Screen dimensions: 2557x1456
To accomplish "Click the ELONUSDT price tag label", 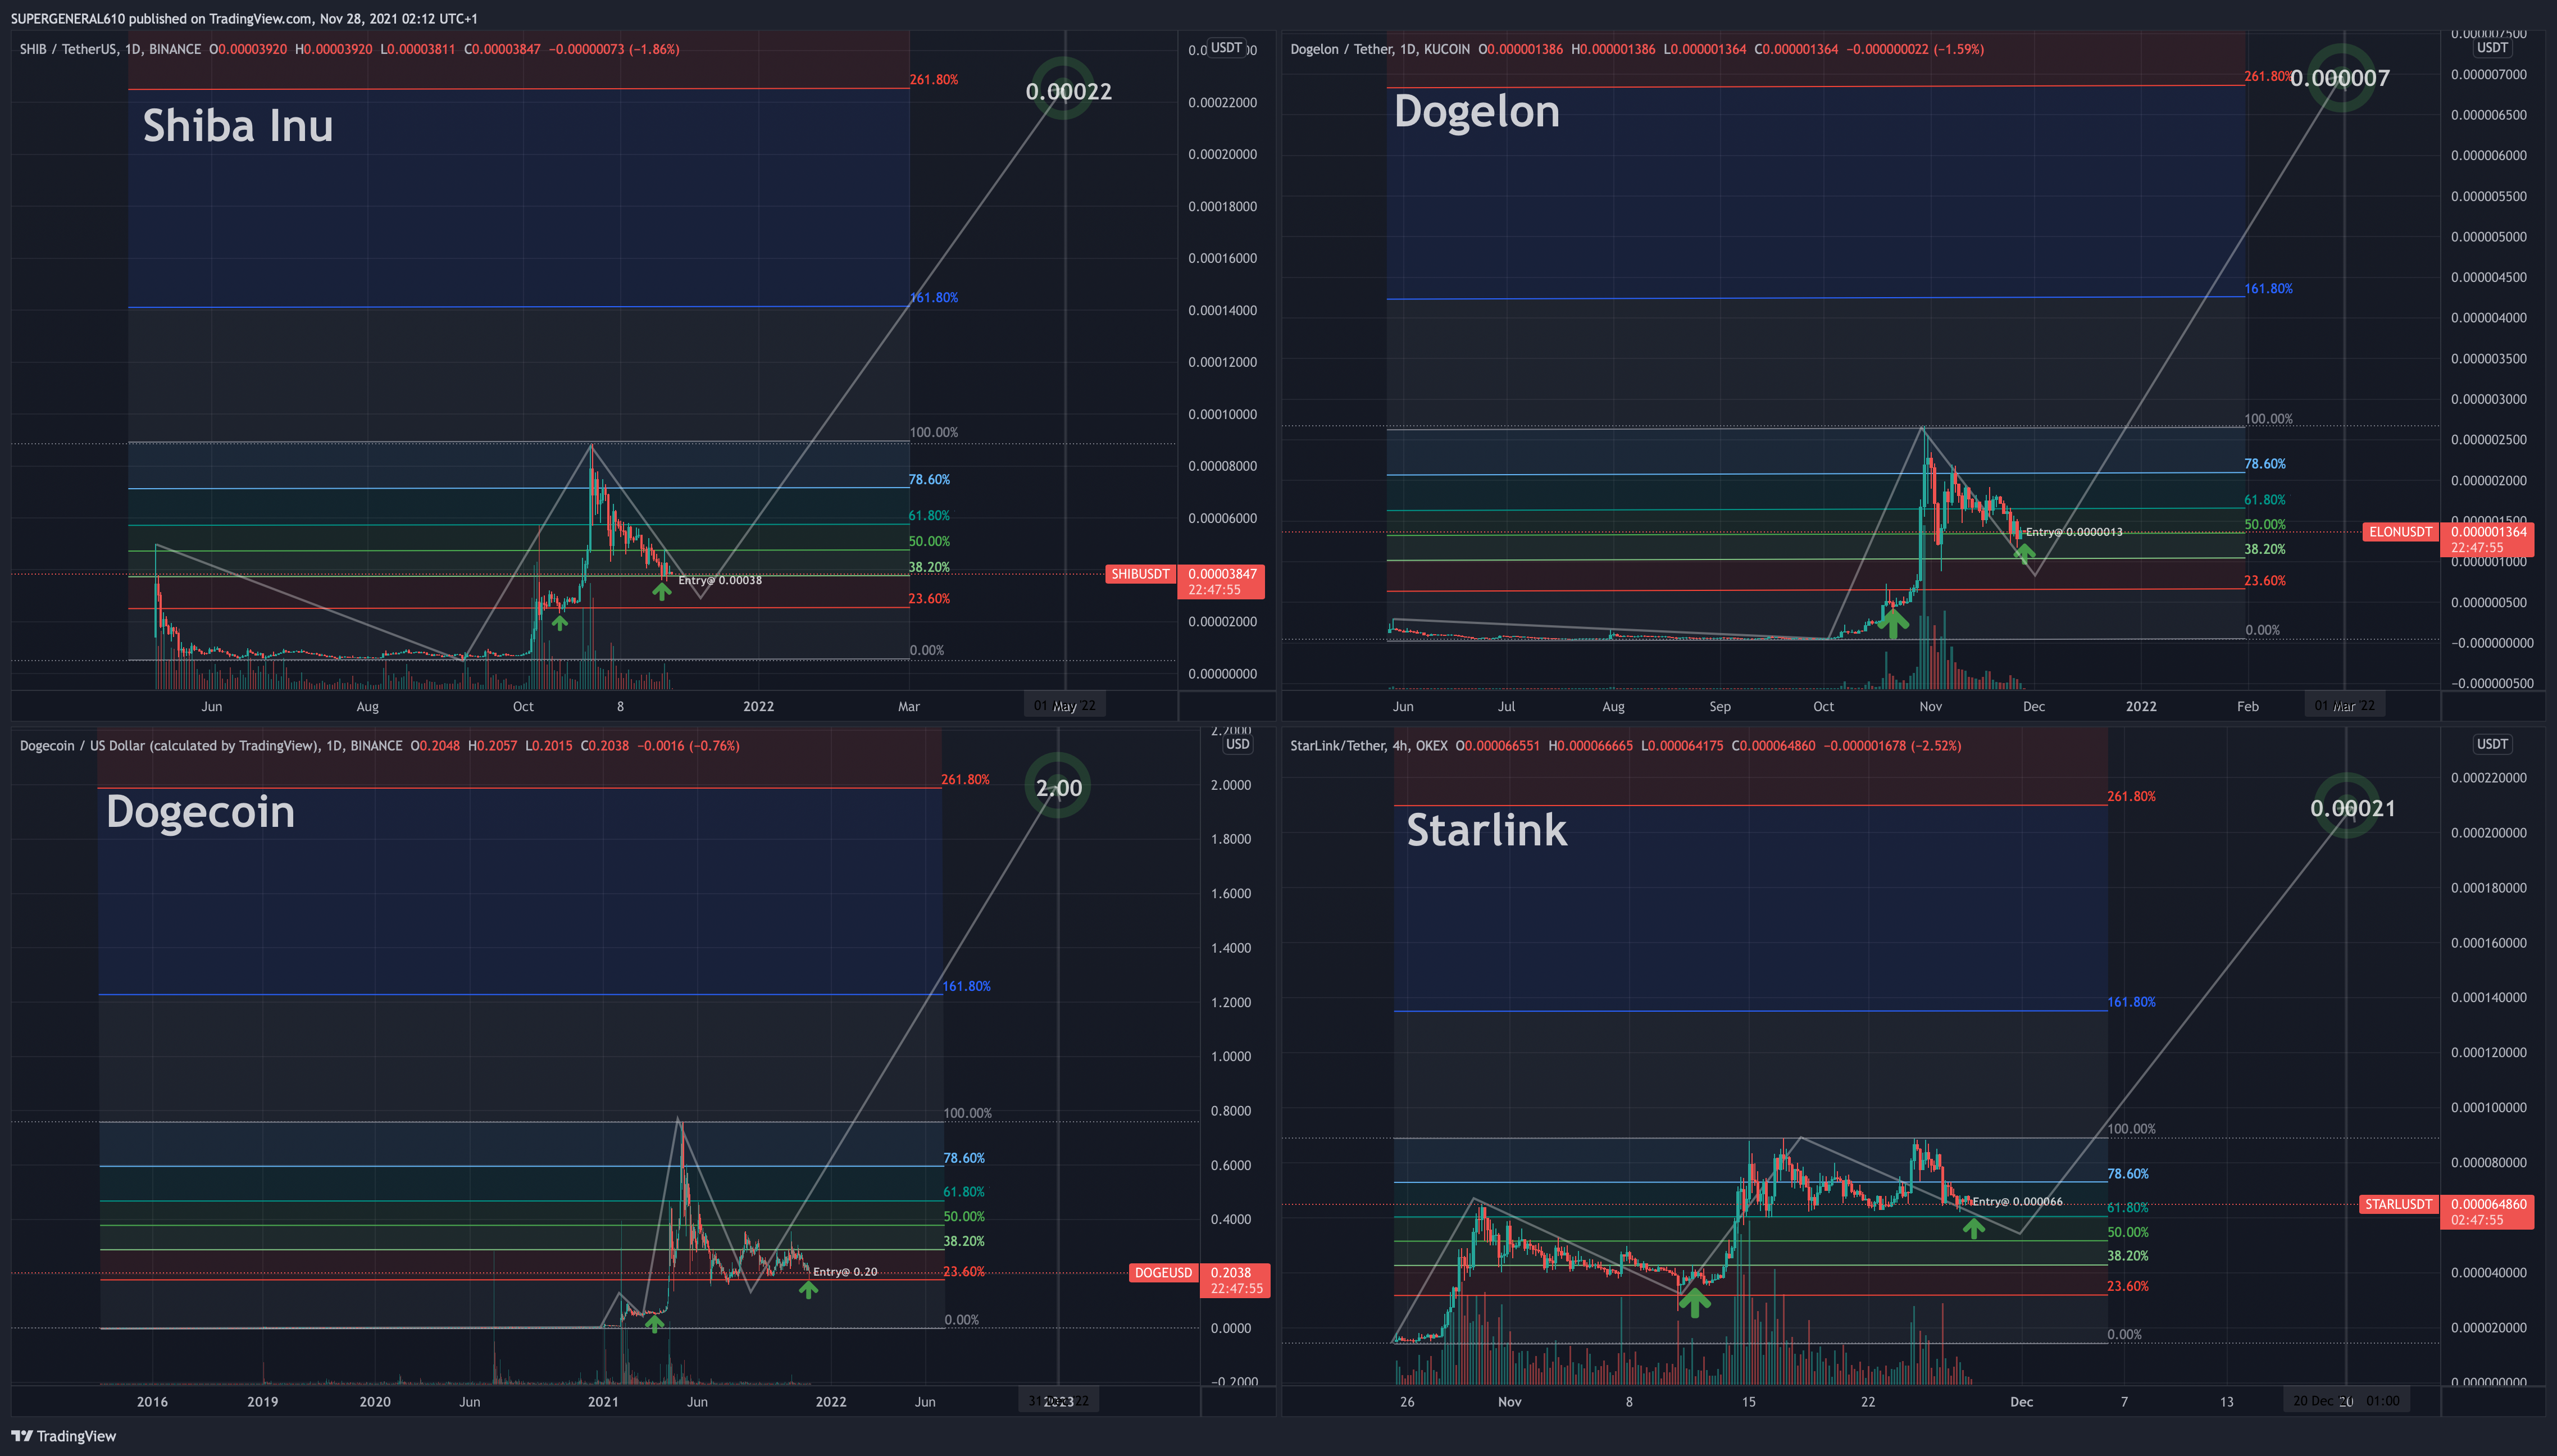I will click(x=2400, y=532).
